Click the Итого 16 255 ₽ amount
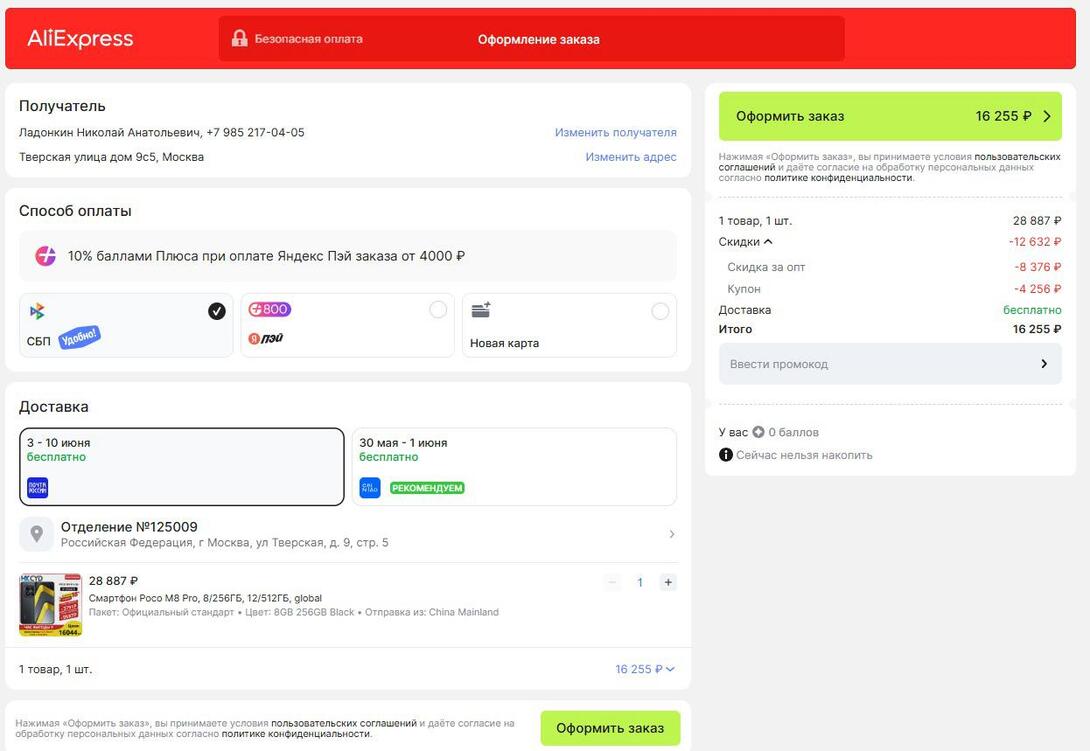This screenshot has height=751, width=1090. (x=1036, y=329)
